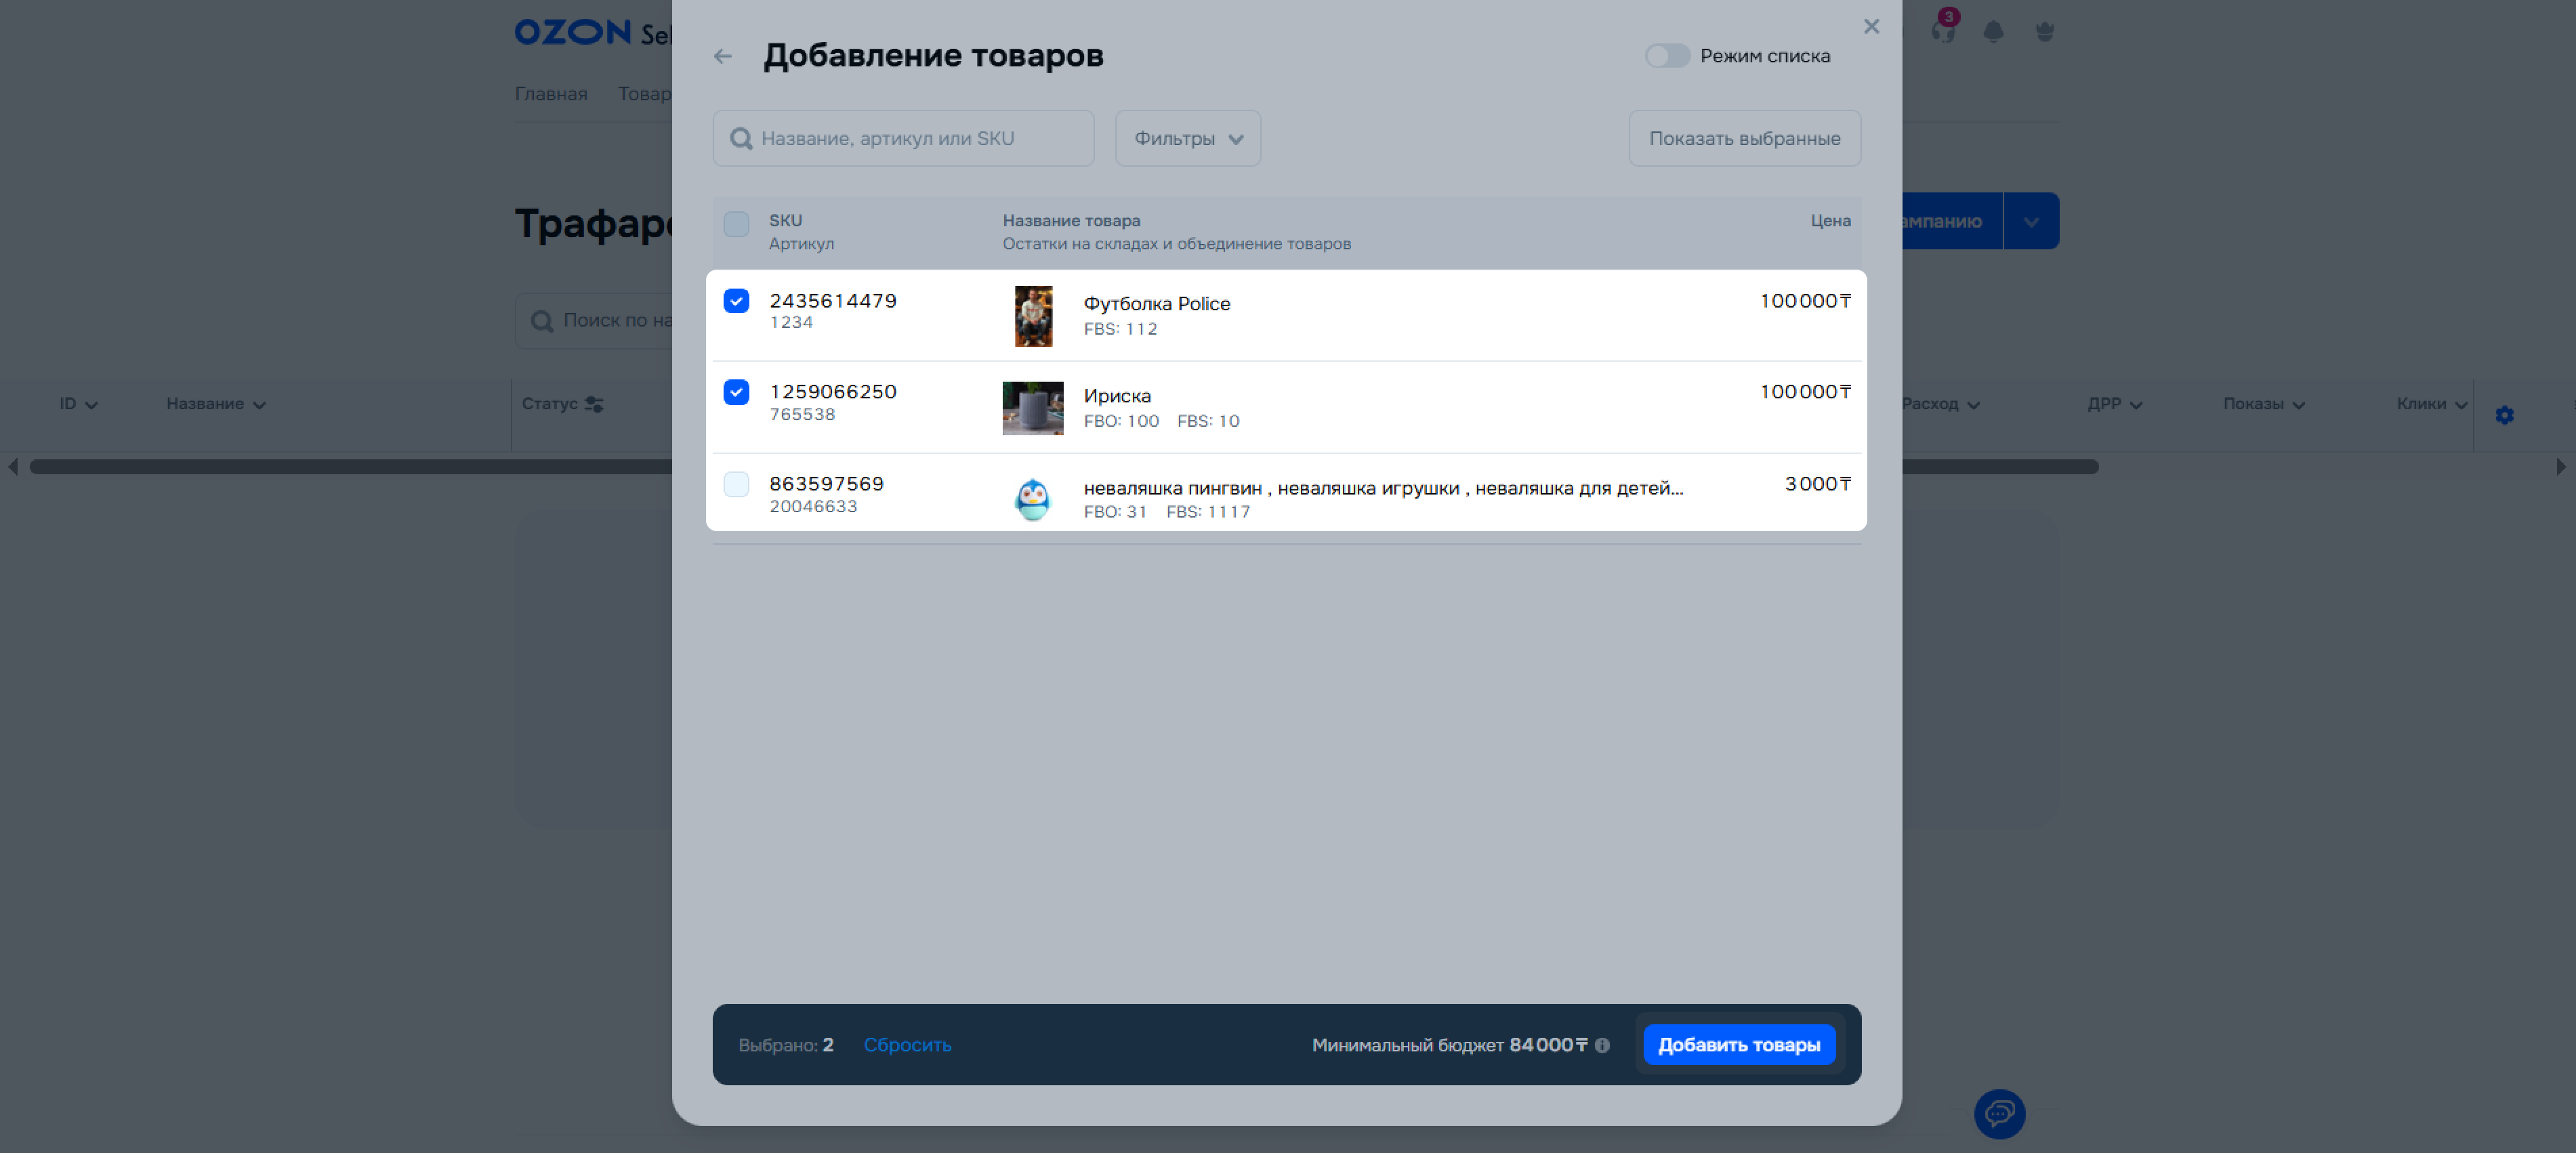Sort by Показы column
This screenshot has height=1153, width=2576.
point(2264,404)
